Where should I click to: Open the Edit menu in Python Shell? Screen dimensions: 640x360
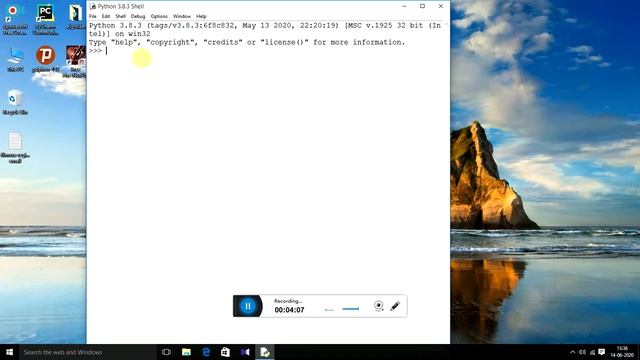coord(106,16)
